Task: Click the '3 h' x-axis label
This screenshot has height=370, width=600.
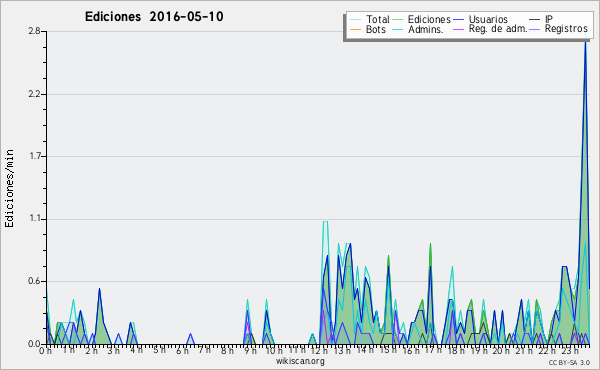Action: pos(113,351)
